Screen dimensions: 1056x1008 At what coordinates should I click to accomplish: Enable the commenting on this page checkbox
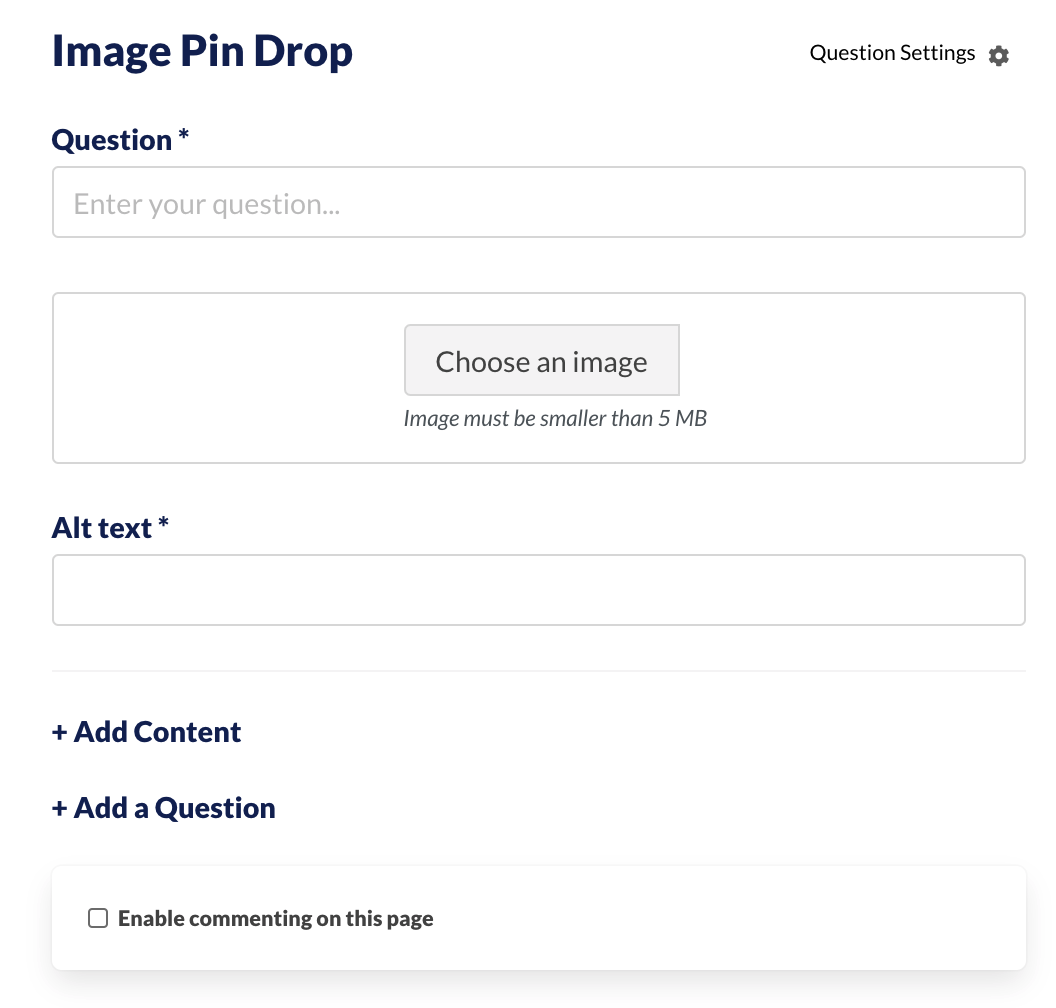pos(98,918)
